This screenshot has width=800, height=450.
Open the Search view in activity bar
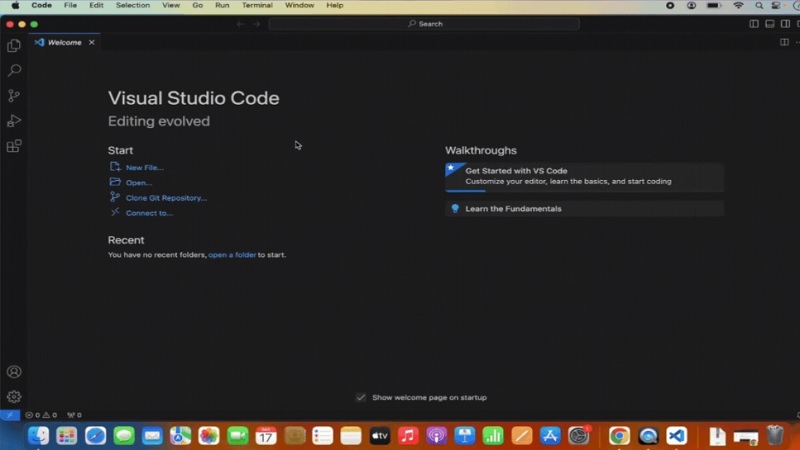(x=14, y=70)
